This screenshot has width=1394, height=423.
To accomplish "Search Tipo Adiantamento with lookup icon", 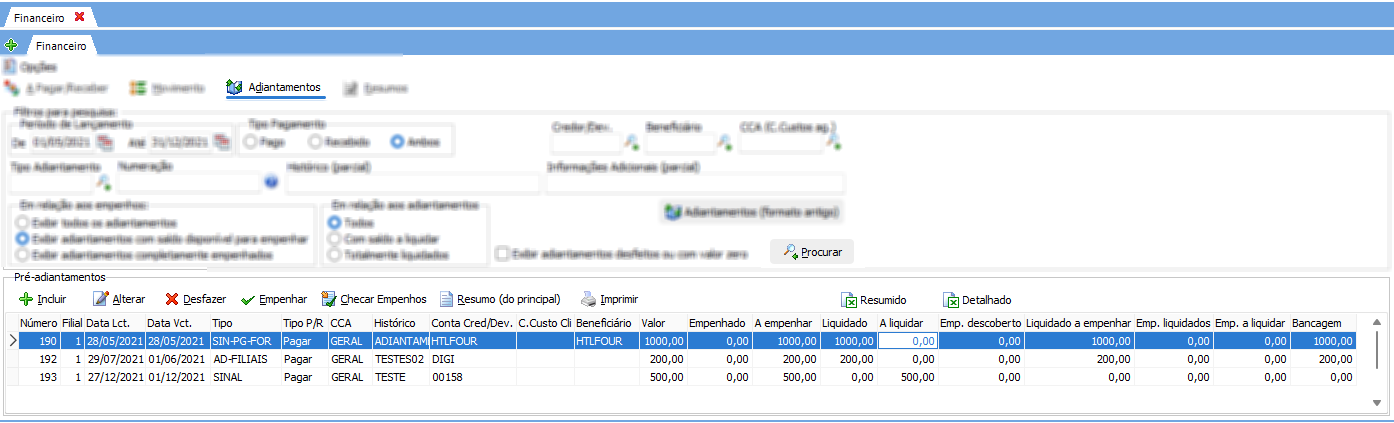I will [103, 182].
